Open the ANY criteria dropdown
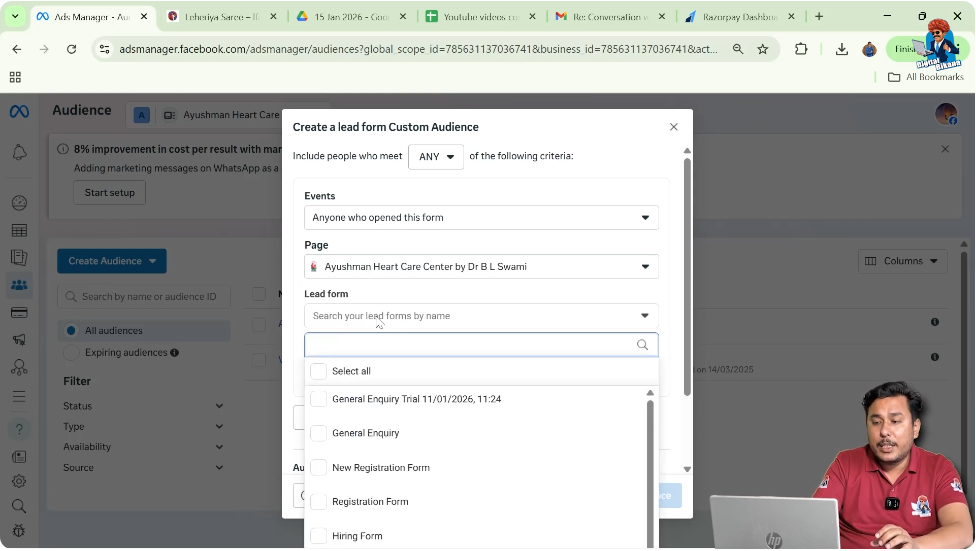The image size is (976, 551). (x=436, y=156)
